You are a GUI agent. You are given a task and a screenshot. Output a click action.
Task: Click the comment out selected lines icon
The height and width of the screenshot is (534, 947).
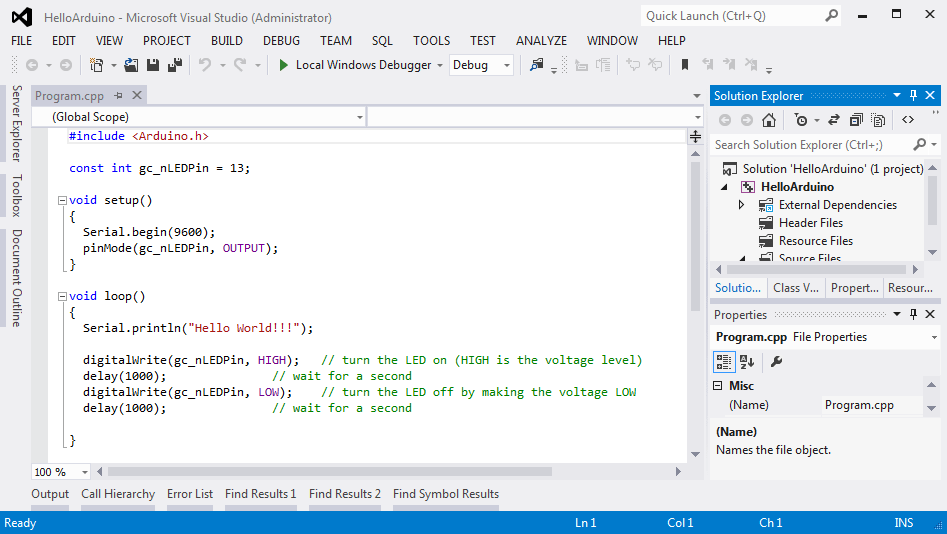[x=633, y=65]
